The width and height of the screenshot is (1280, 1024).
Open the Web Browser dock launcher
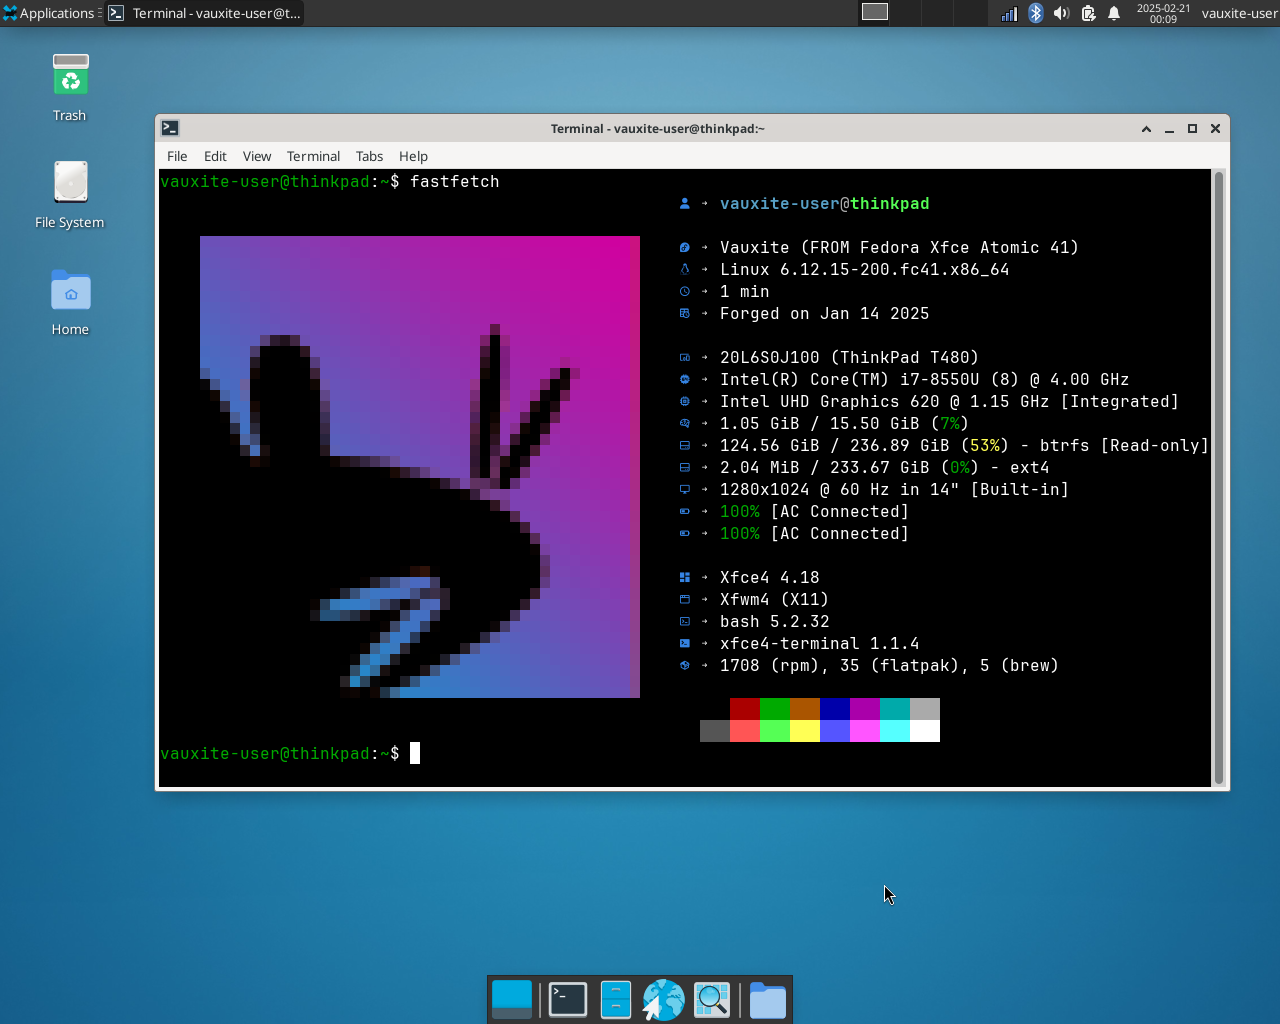663,999
